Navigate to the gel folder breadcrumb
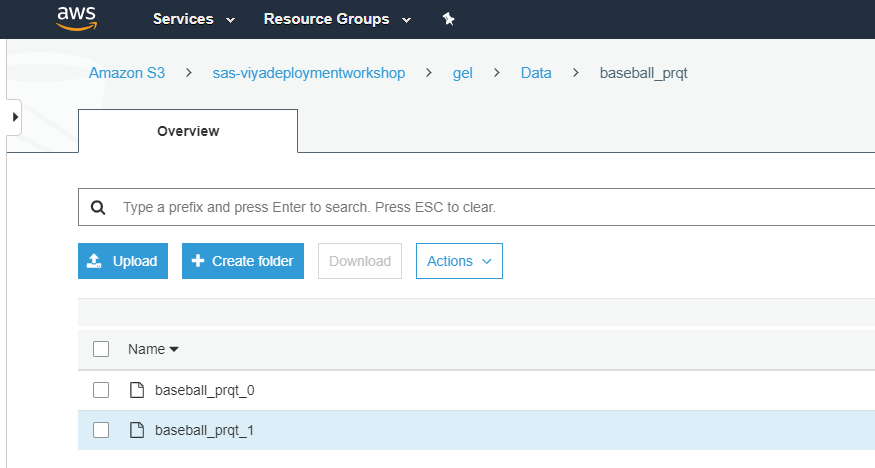 click(x=462, y=73)
